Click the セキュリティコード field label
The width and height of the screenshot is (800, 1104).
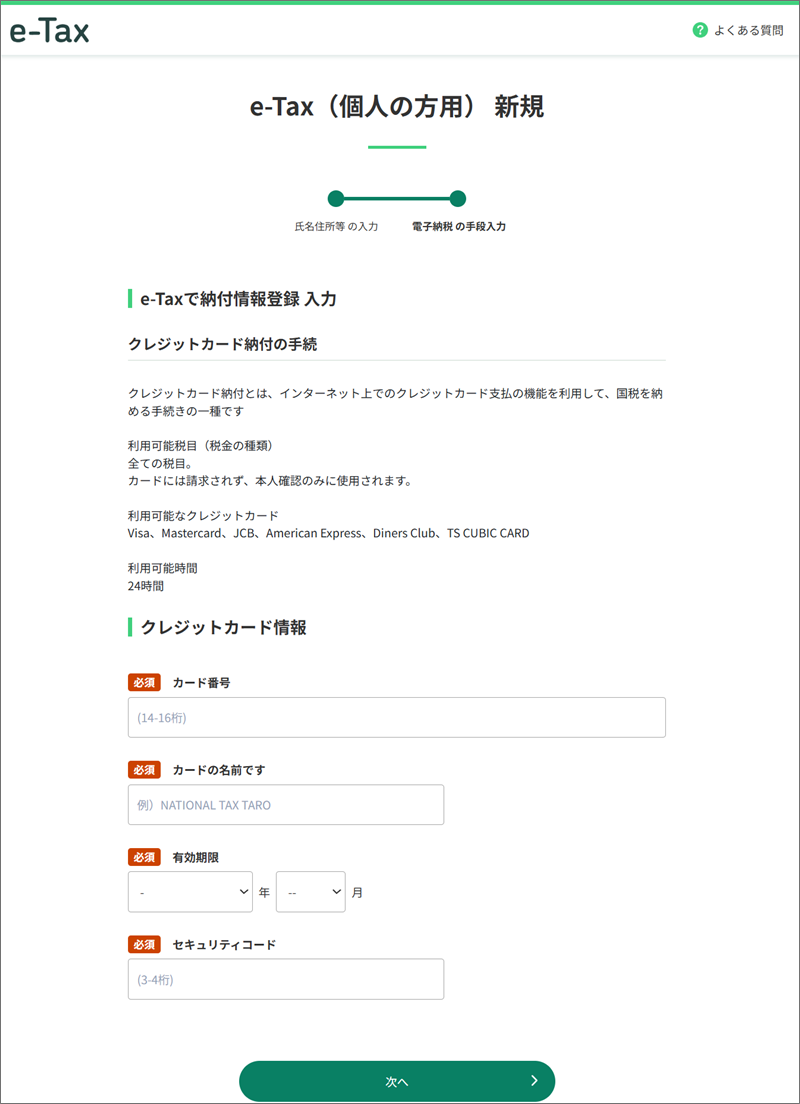[x=224, y=944]
